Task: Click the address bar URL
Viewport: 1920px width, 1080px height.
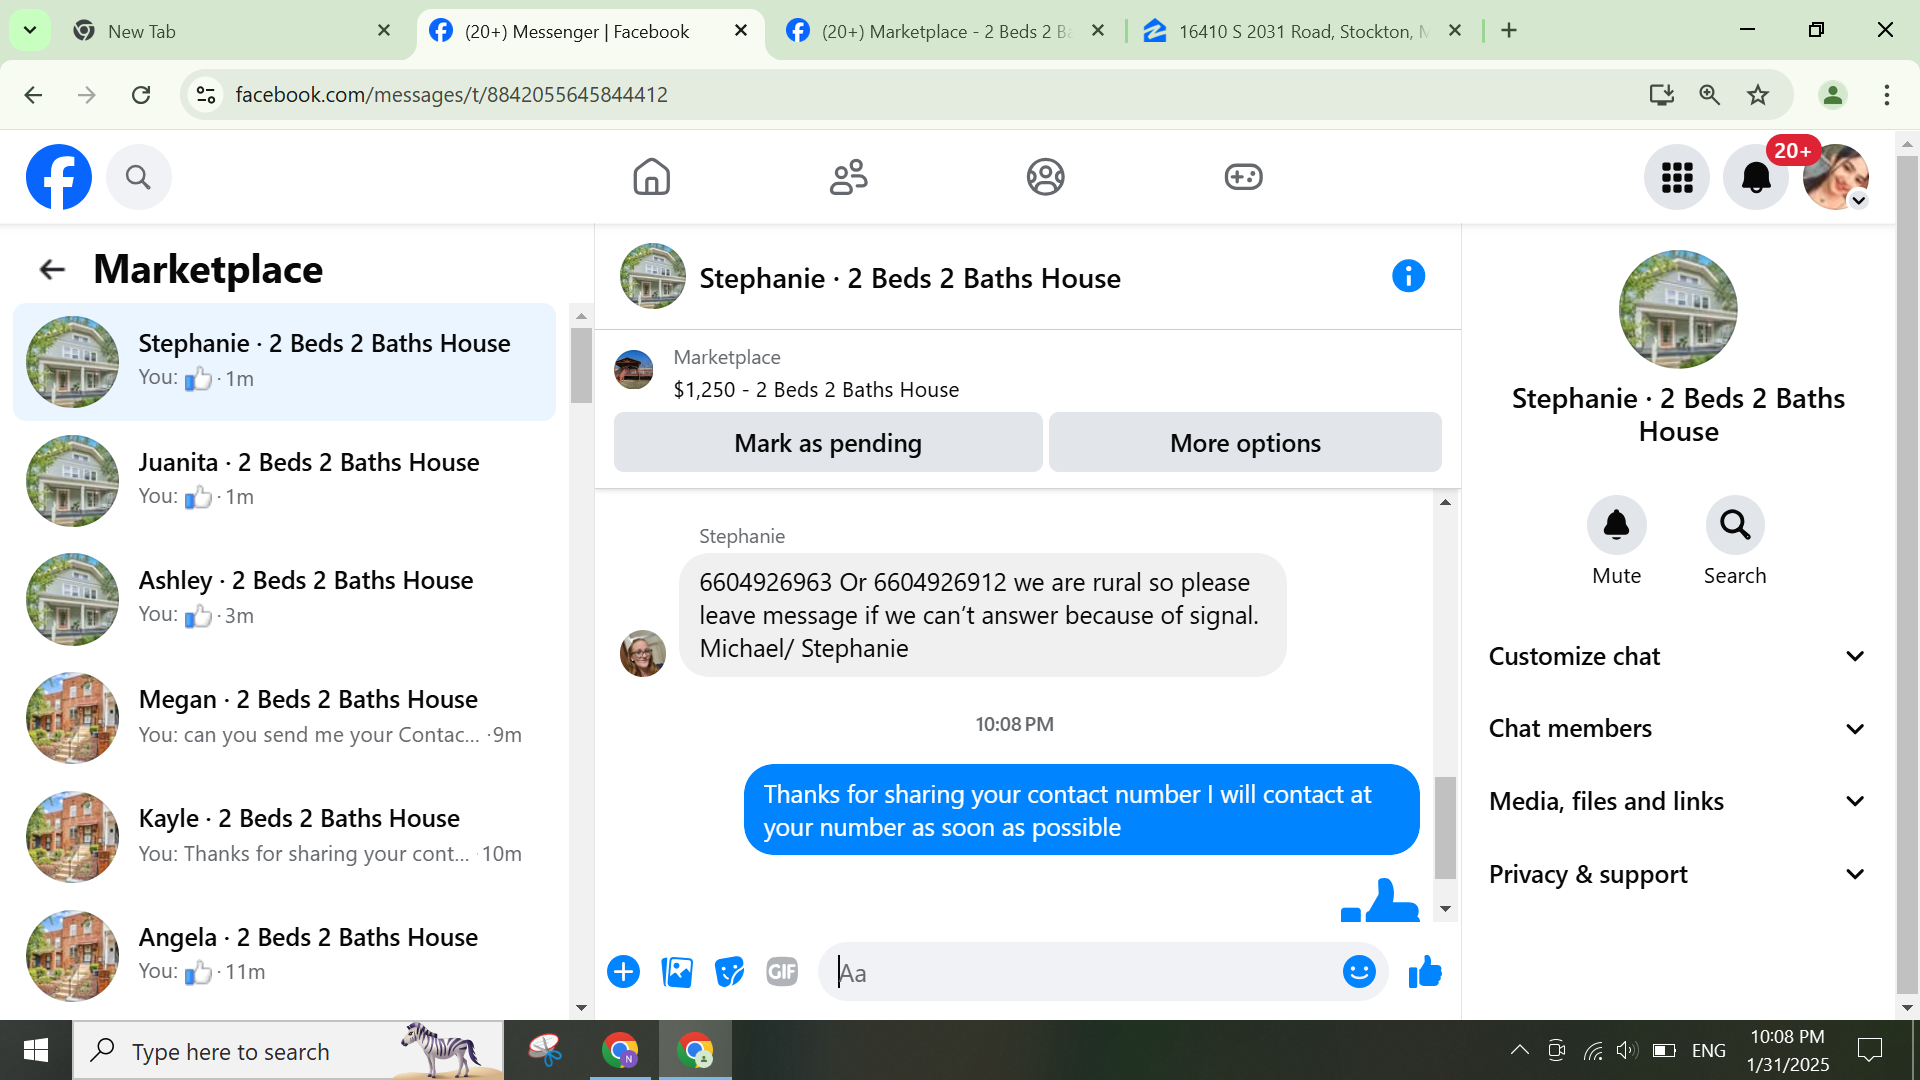Action: point(451,95)
